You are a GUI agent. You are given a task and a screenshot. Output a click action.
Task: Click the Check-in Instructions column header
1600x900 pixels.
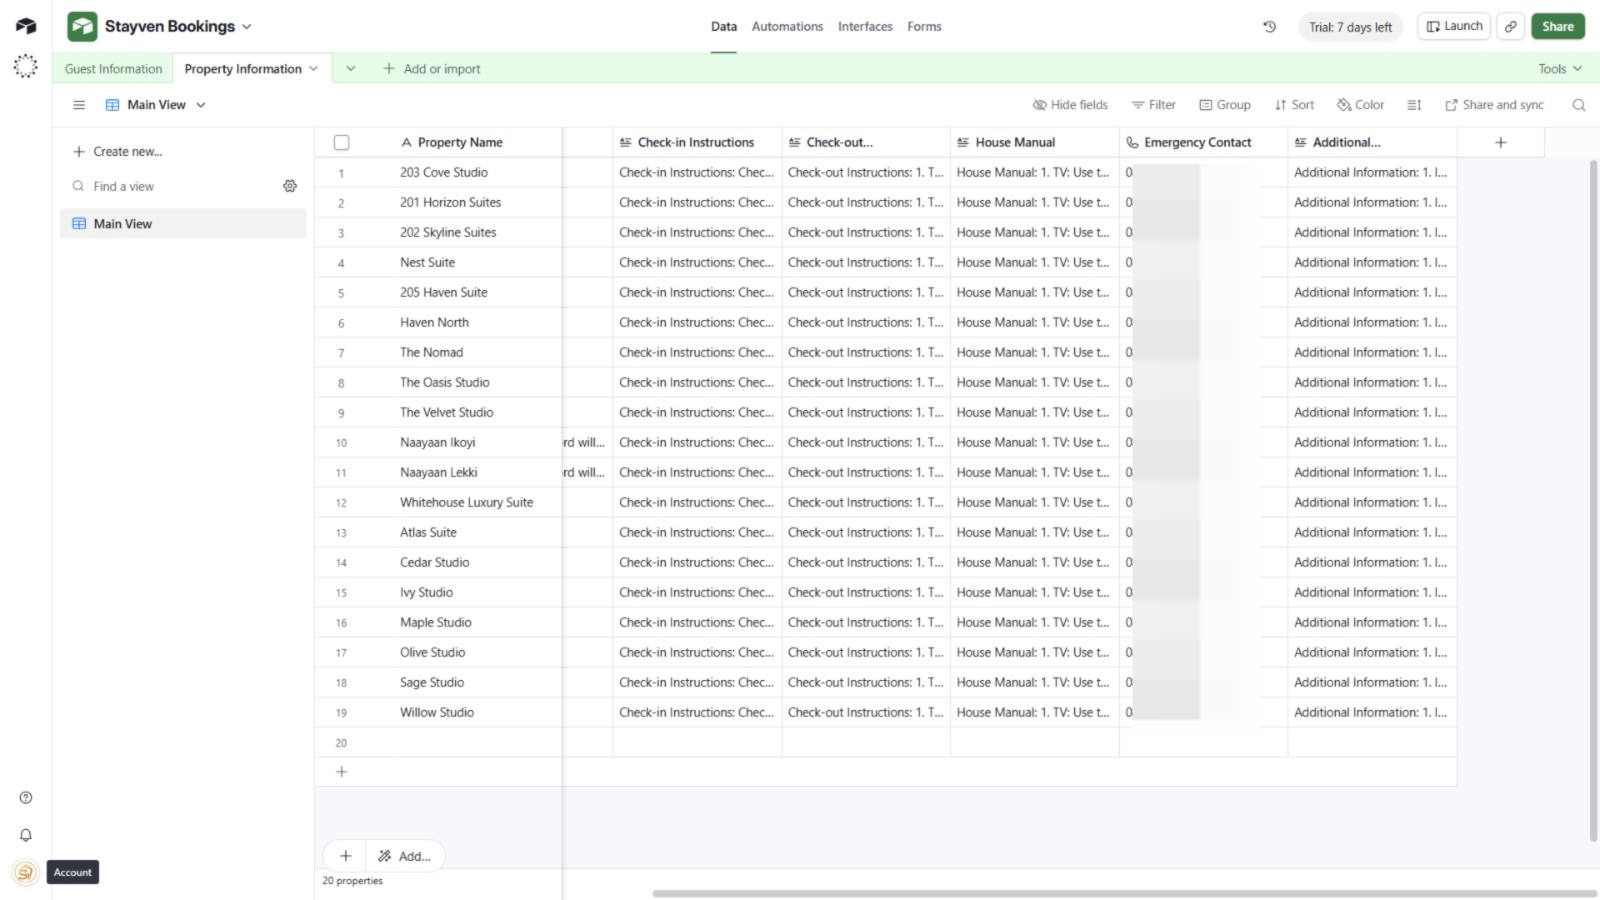point(697,142)
